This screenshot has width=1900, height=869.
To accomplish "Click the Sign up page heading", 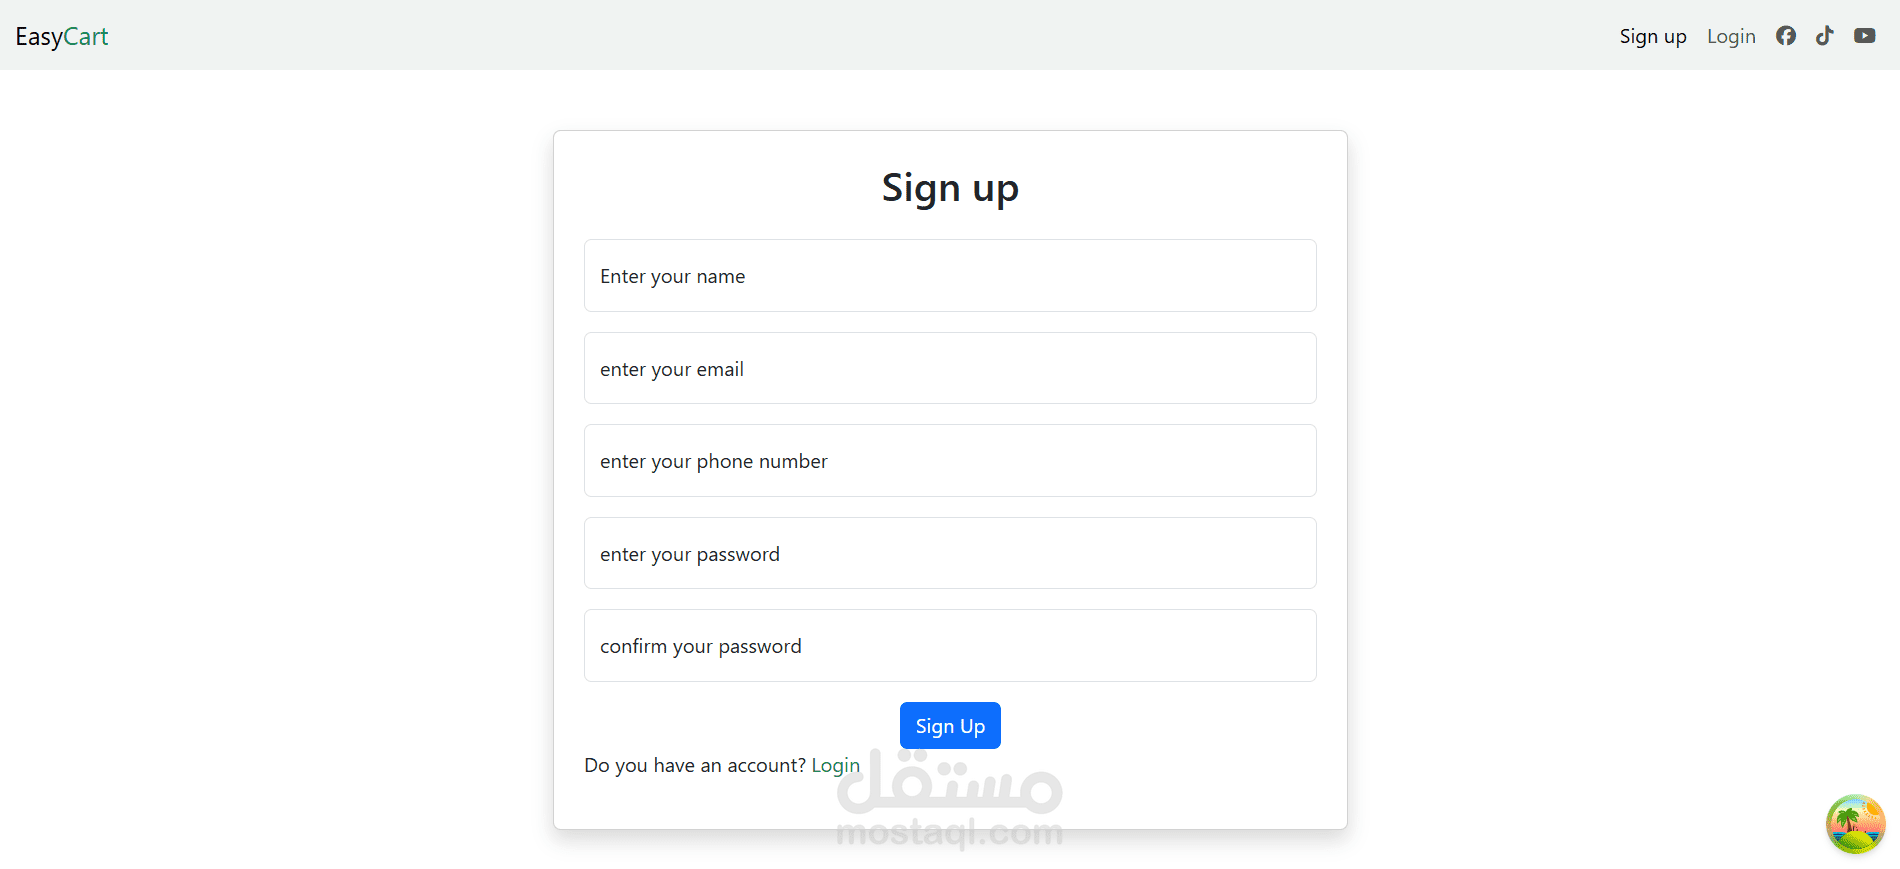I will click(x=949, y=187).
